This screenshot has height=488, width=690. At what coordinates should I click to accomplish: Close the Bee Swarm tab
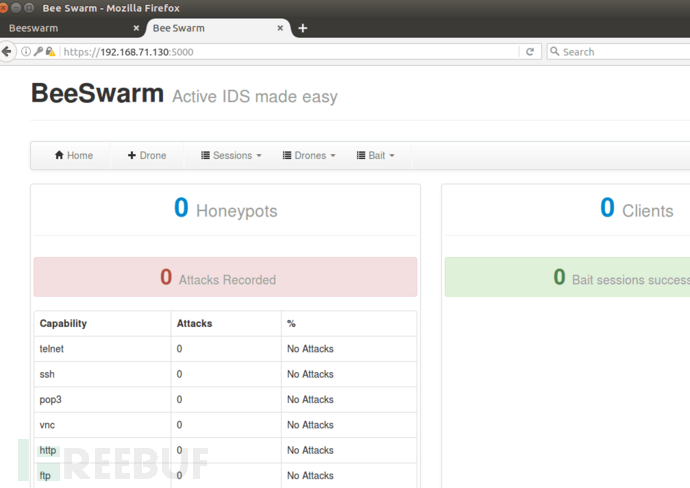(x=280, y=28)
